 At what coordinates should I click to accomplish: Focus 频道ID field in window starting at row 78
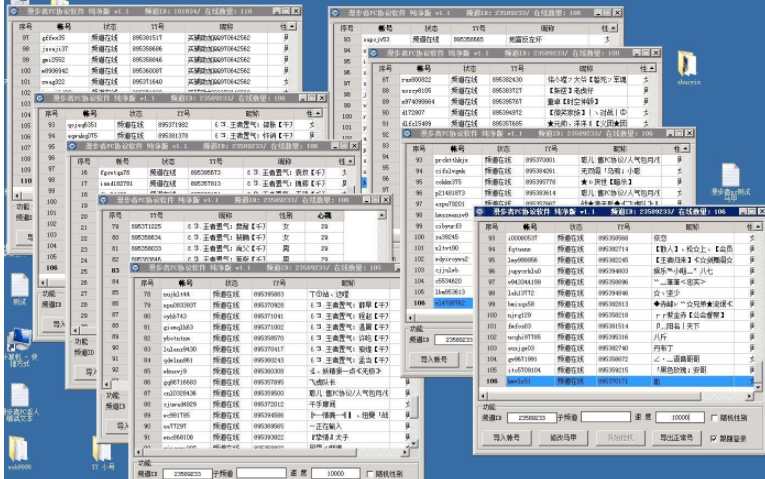click(x=187, y=474)
